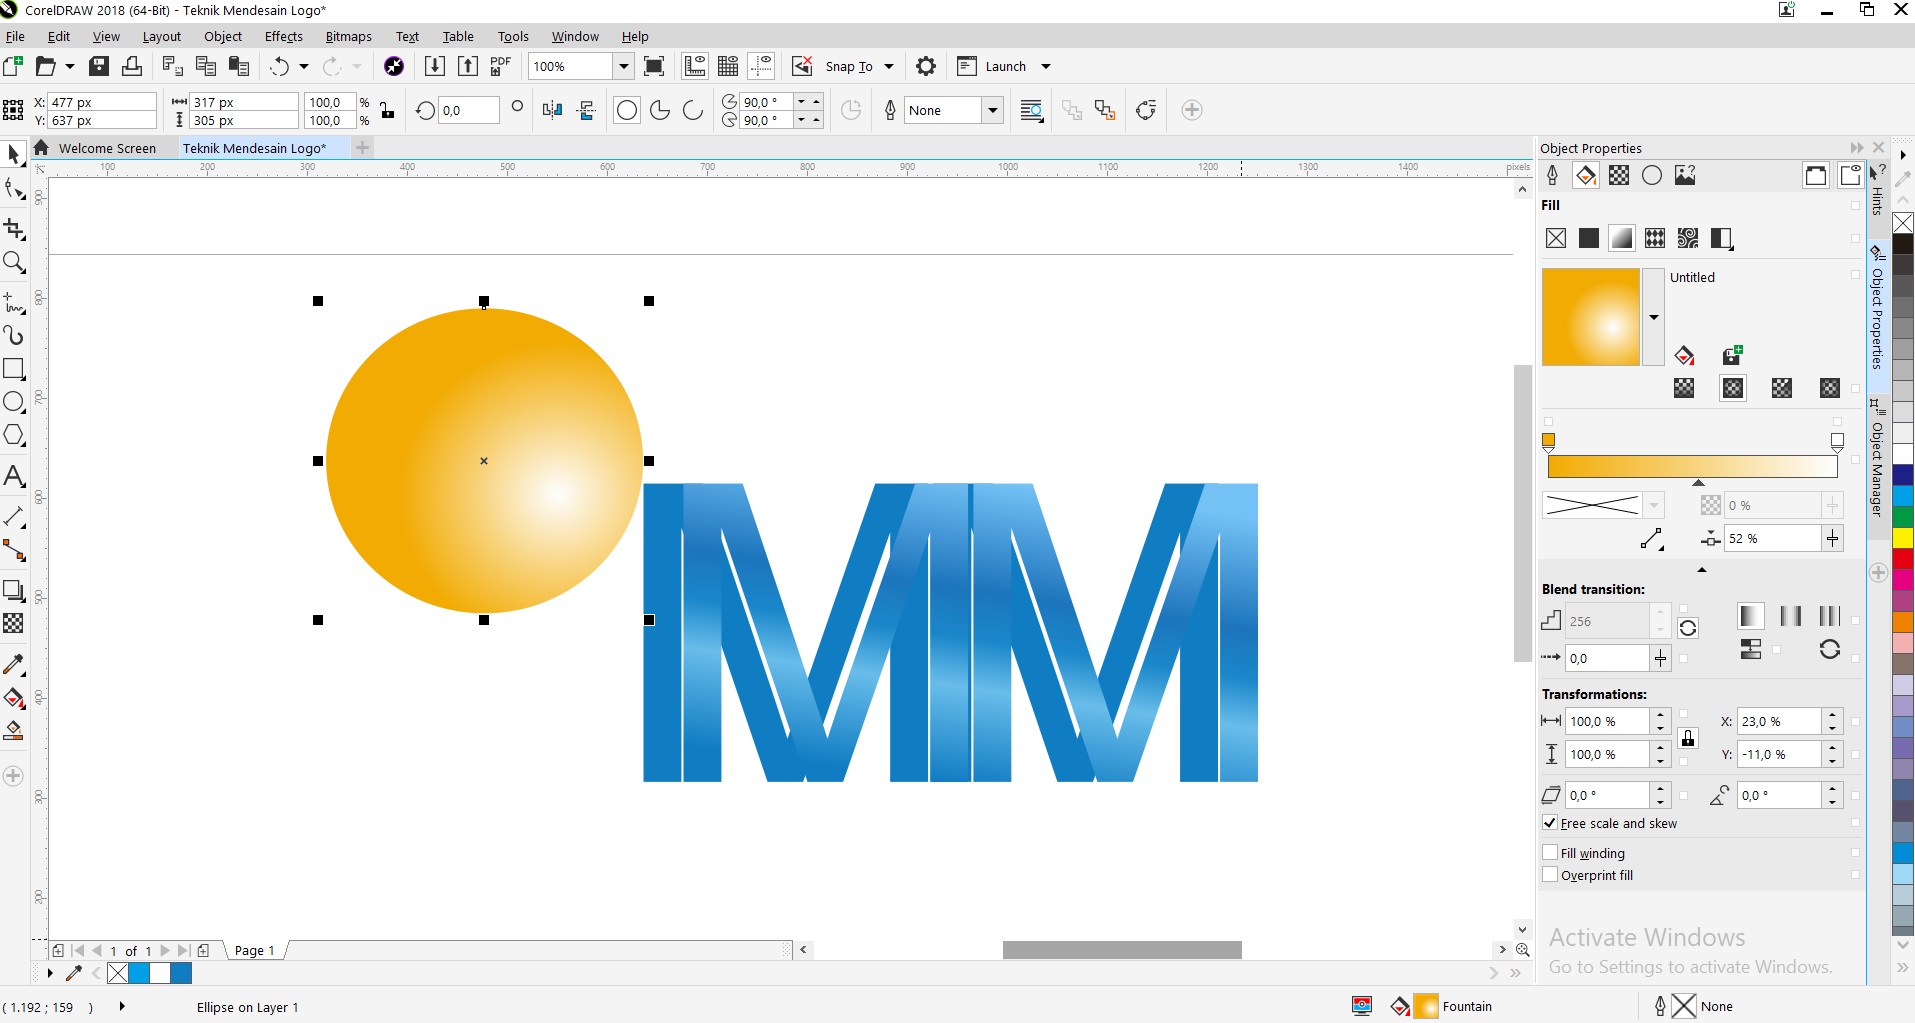The width and height of the screenshot is (1915, 1023).
Task: Jump to the last page of the document
Action: point(182,951)
